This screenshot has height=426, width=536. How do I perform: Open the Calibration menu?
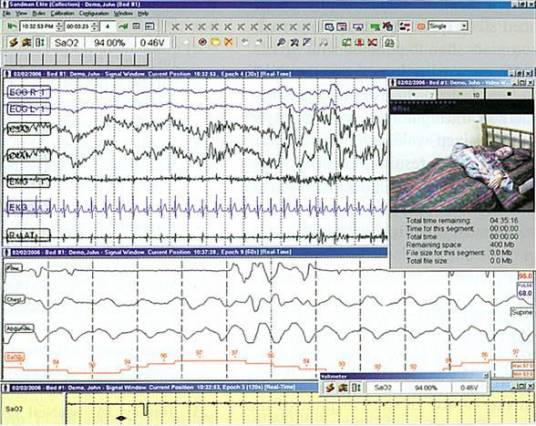62,14
